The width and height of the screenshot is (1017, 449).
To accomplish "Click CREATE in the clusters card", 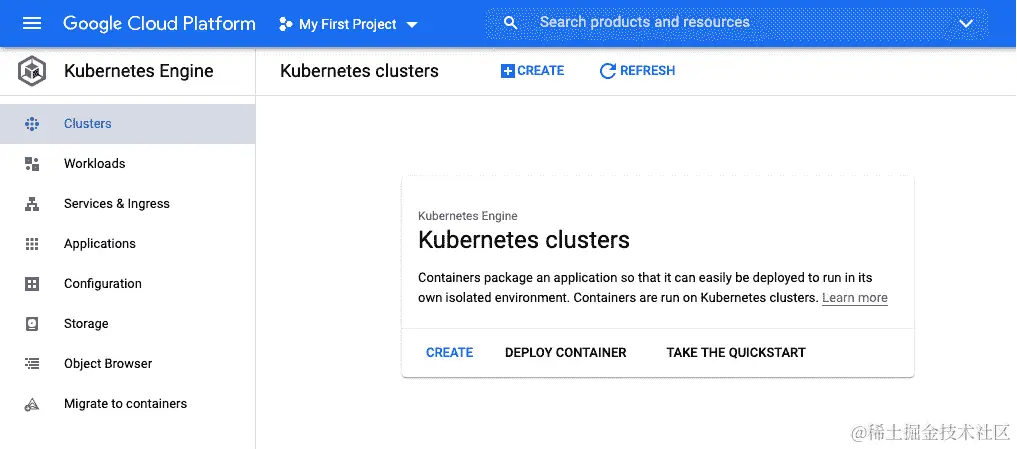I will tap(449, 352).
